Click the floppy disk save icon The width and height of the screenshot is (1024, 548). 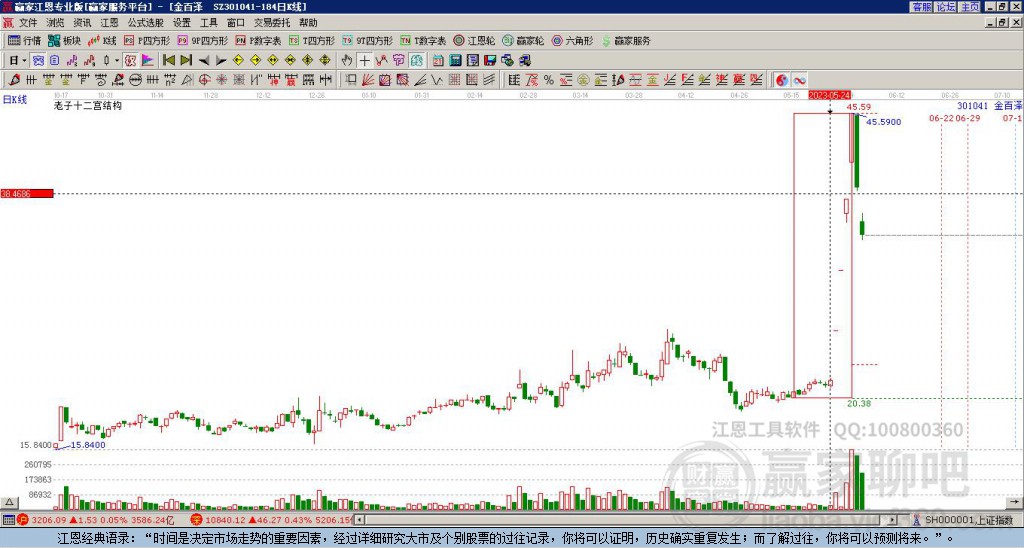tap(490, 61)
